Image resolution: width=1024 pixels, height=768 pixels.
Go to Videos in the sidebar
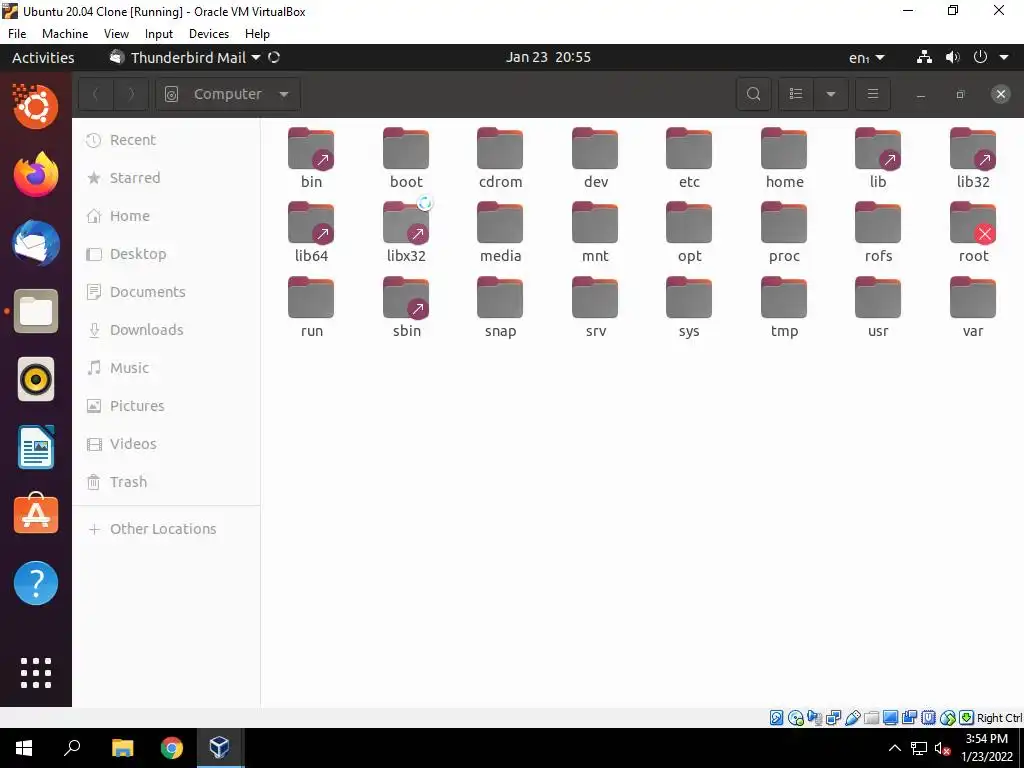click(x=166, y=443)
